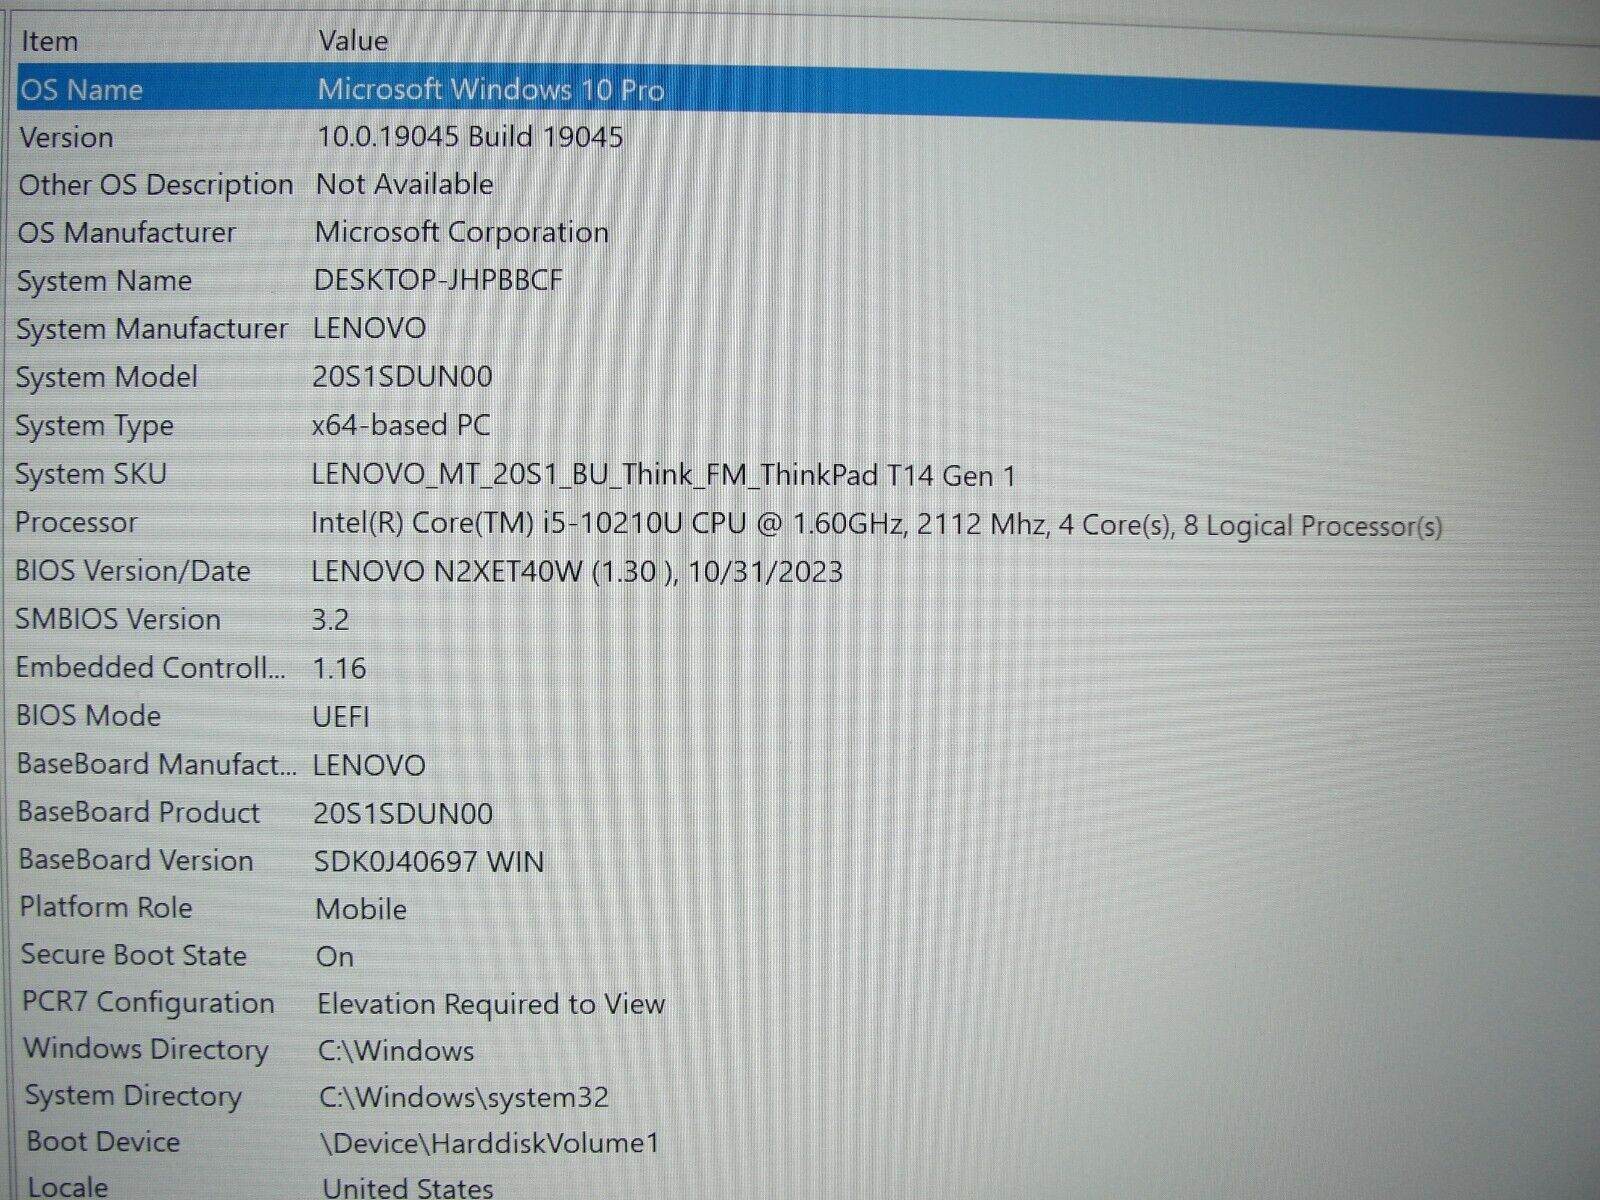Click the System Manufacturer LENOVO row
This screenshot has width=1600, height=1200.
point(300,328)
